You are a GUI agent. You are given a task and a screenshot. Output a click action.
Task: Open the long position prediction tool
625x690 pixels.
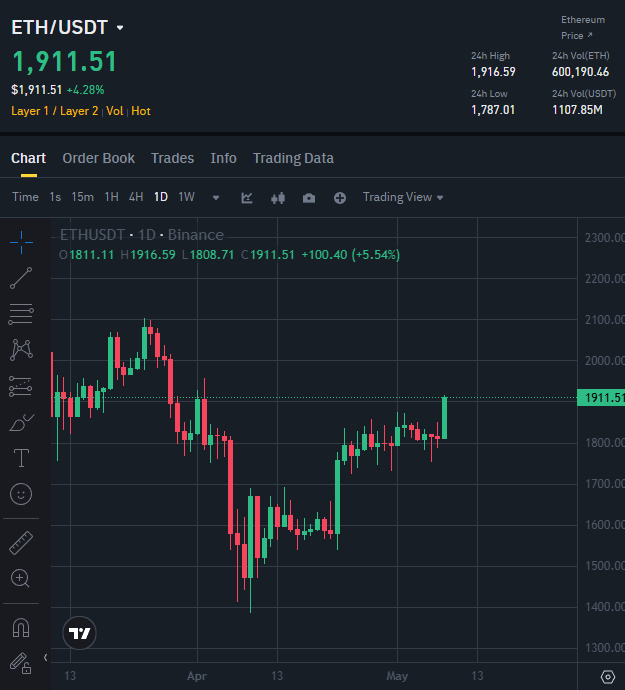click(x=21, y=386)
